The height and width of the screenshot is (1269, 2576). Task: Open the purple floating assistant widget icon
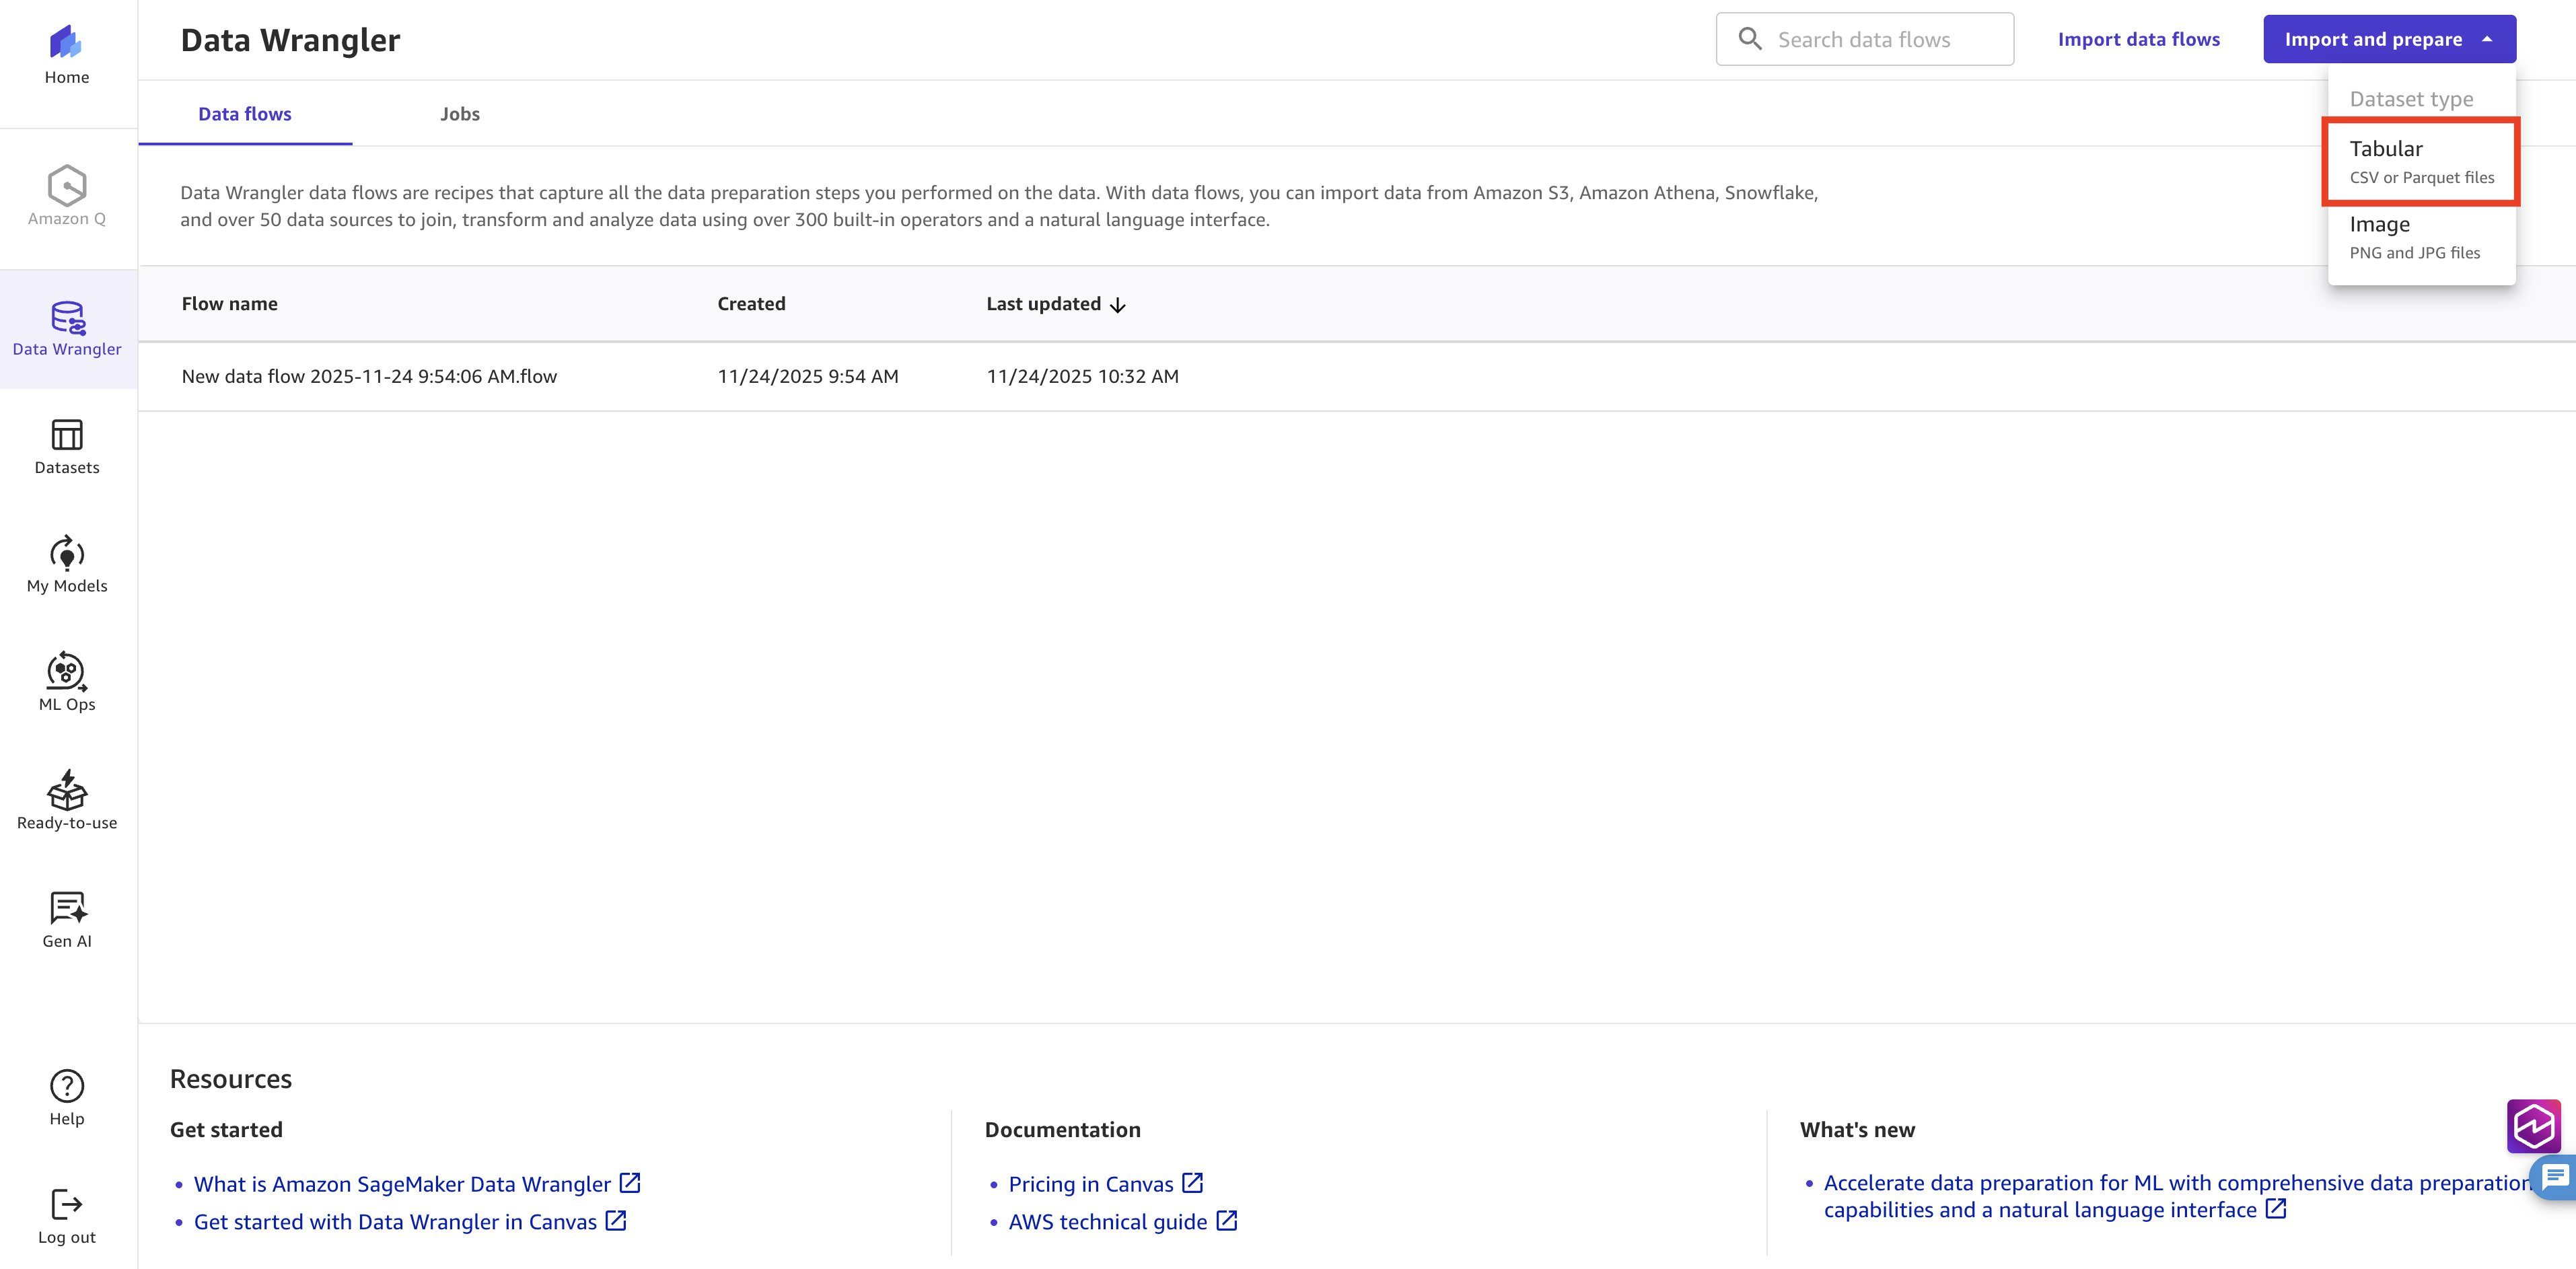2534,1126
